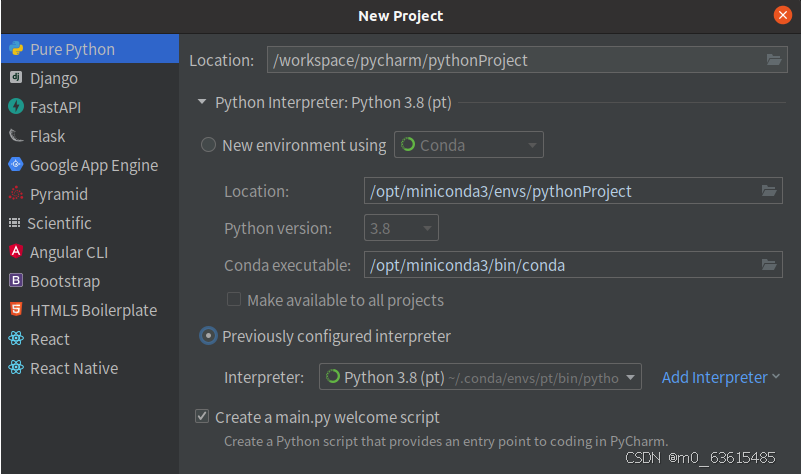Open the Conda environment type dropdown
Viewport: 801px width, 474px height.
pyautogui.click(x=469, y=145)
